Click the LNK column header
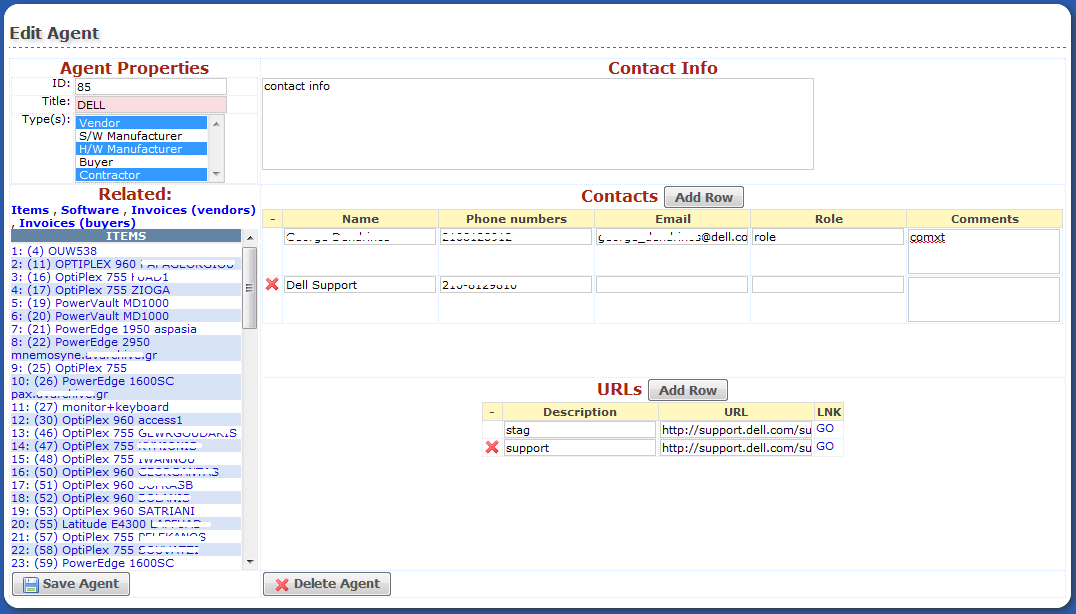1076x614 pixels. coord(829,412)
